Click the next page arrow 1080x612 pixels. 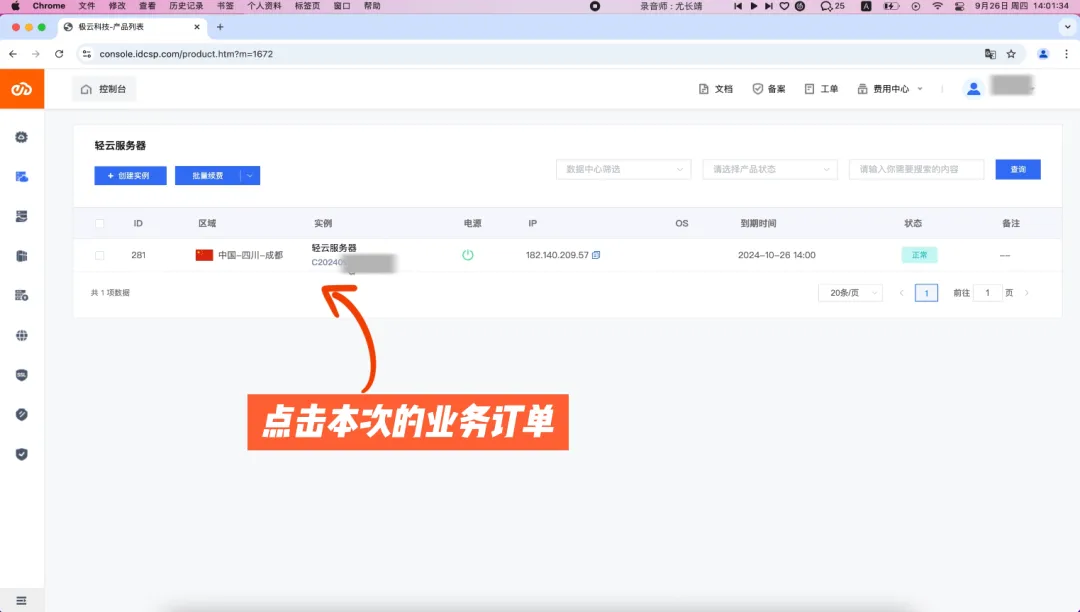[x=1027, y=293]
